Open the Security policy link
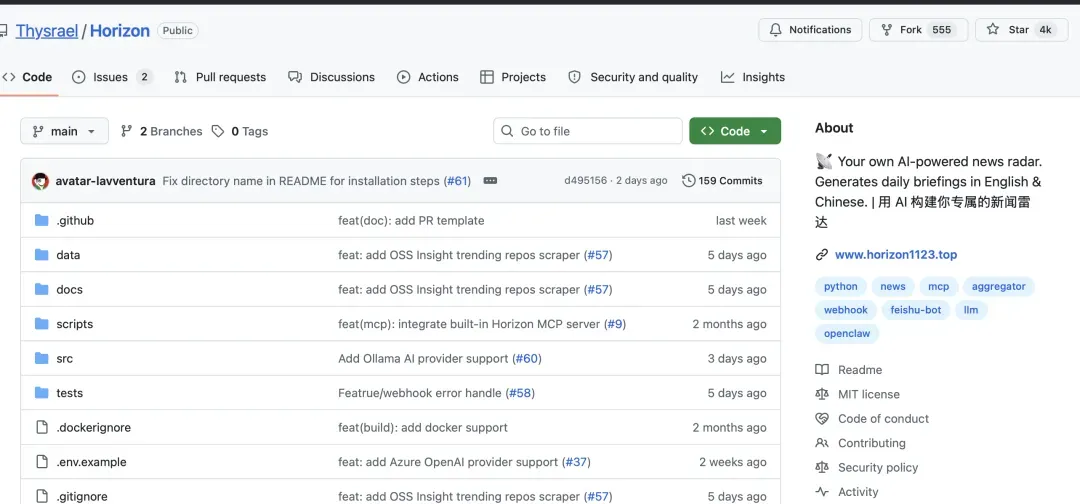This screenshot has width=1080, height=504. [x=878, y=468]
